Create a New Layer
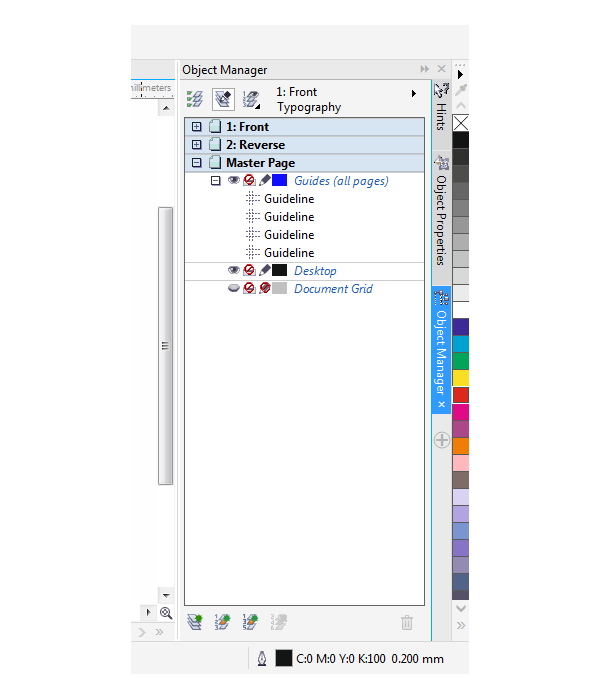Image resolution: width=600 pixels, height=700 pixels. [x=195, y=622]
